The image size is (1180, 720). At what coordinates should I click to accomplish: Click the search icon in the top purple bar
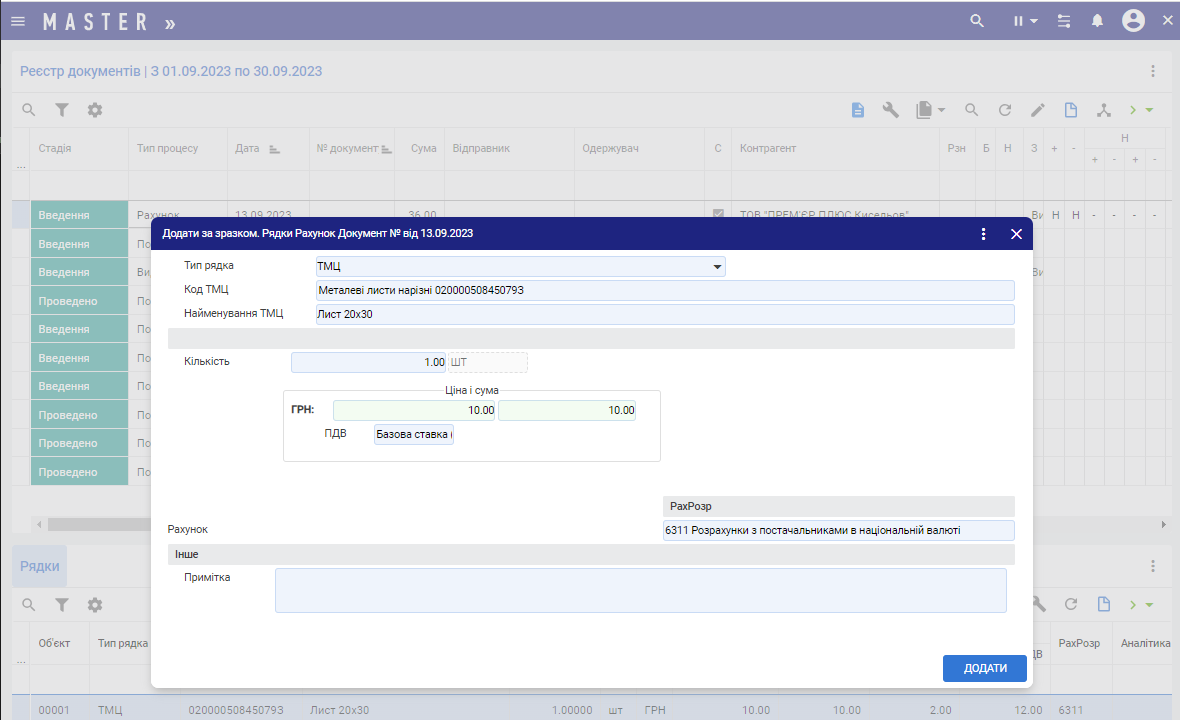click(977, 21)
